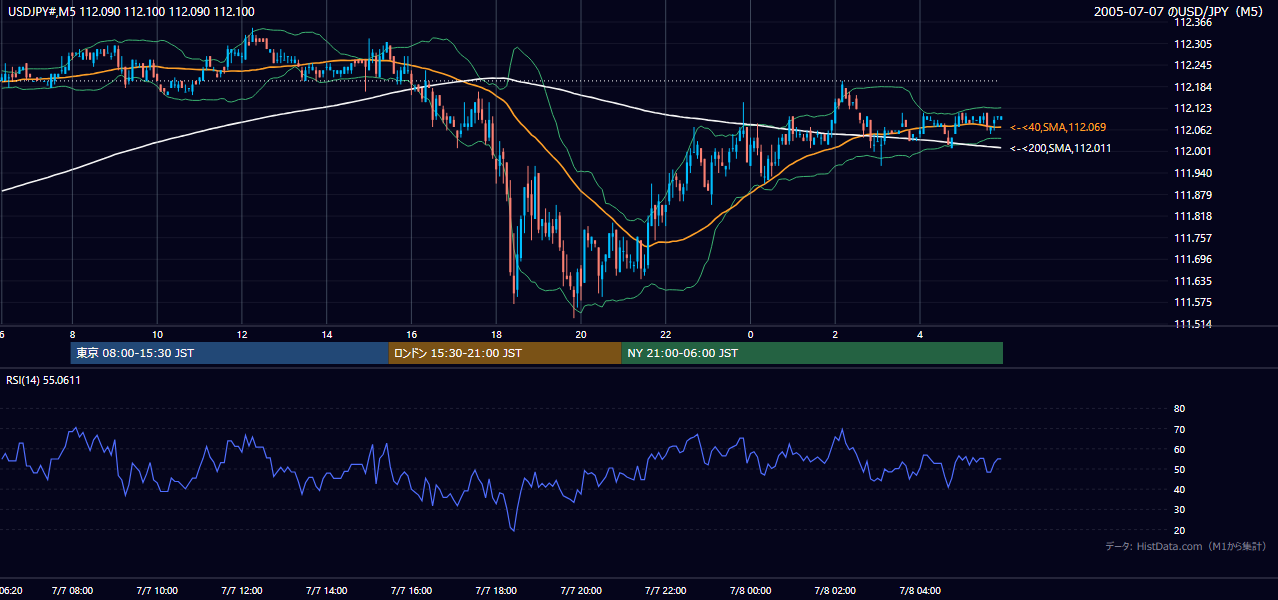The width and height of the screenshot is (1278, 600).
Task: Click RSI level 30 on the RSI axis
Action: (x=1179, y=509)
